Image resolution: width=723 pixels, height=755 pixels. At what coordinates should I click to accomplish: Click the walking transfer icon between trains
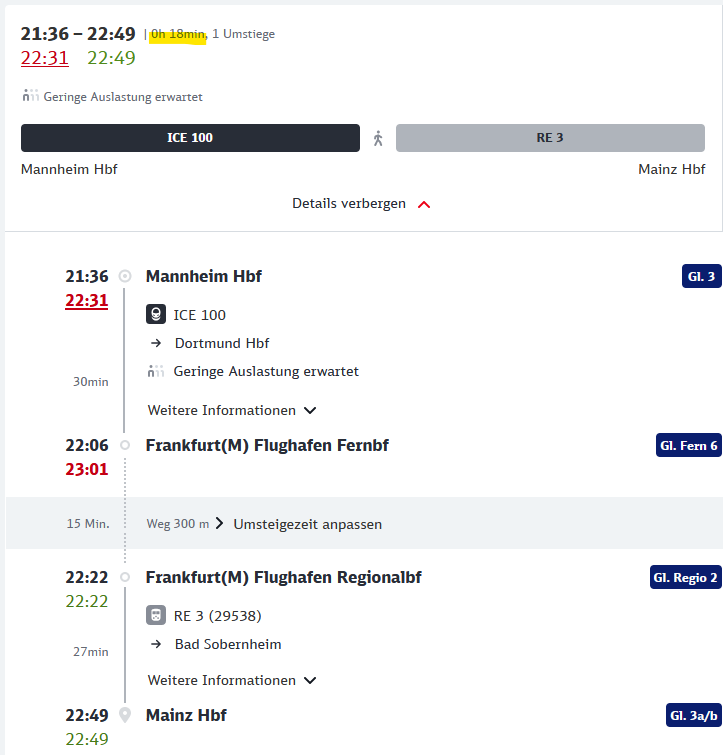378,138
